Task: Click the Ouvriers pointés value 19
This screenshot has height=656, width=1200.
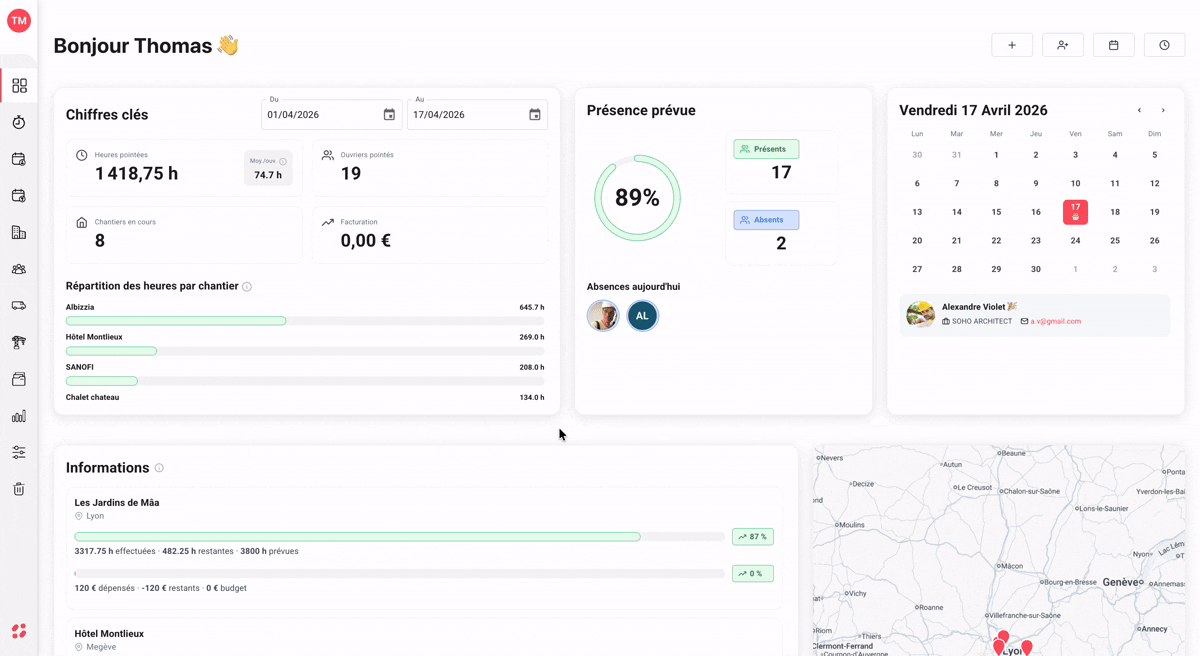Action: [x=351, y=174]
